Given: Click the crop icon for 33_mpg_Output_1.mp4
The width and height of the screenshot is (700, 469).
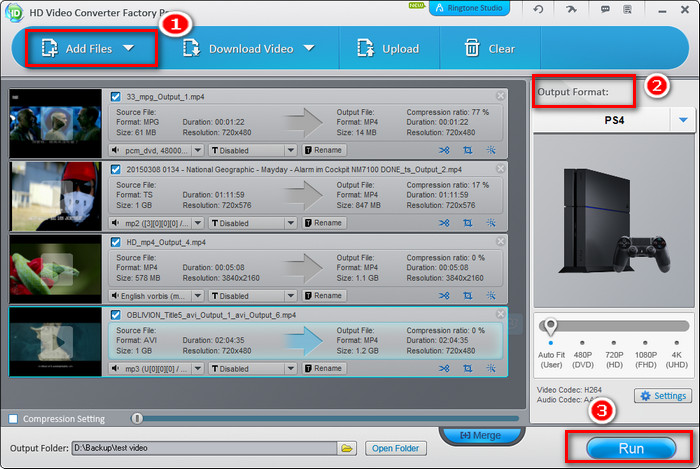Looking at the screenshot, I should coord(467,150).
